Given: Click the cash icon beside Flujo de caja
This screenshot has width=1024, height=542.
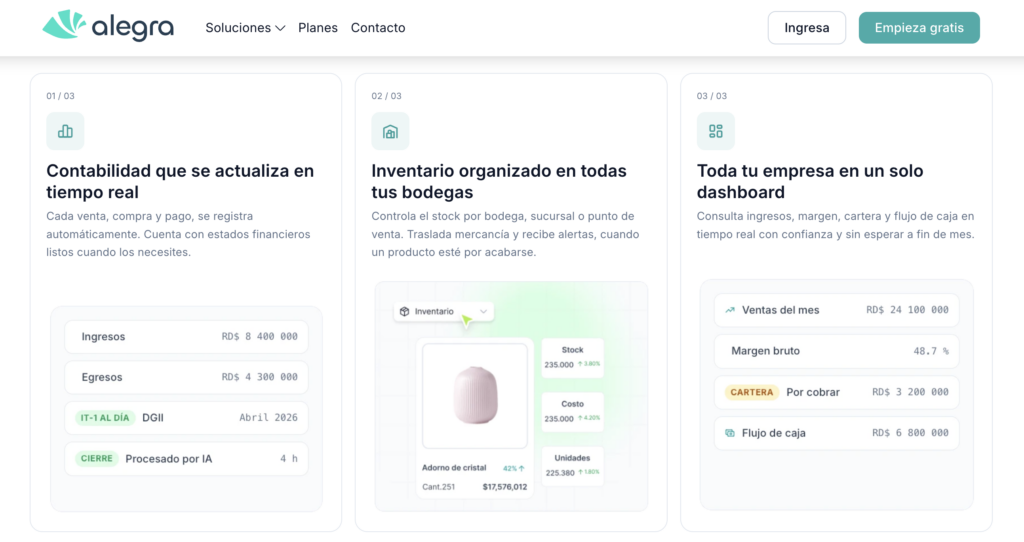Looking at the screenshot, I should pos(730,433).
